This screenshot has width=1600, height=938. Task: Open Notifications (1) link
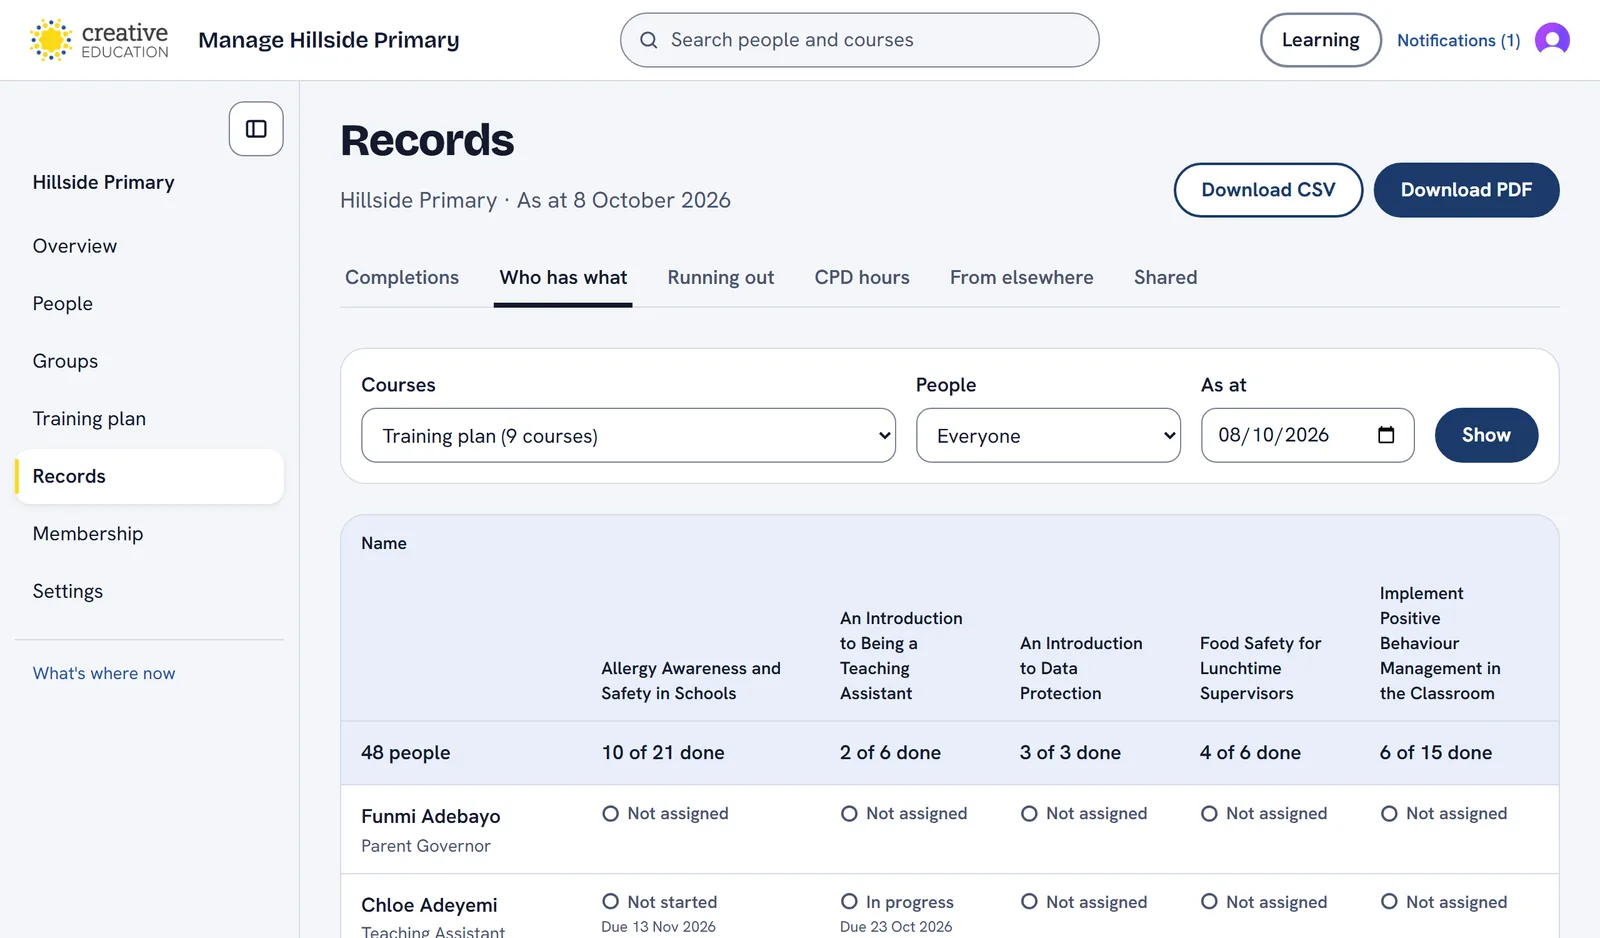tap(1458, 40)
